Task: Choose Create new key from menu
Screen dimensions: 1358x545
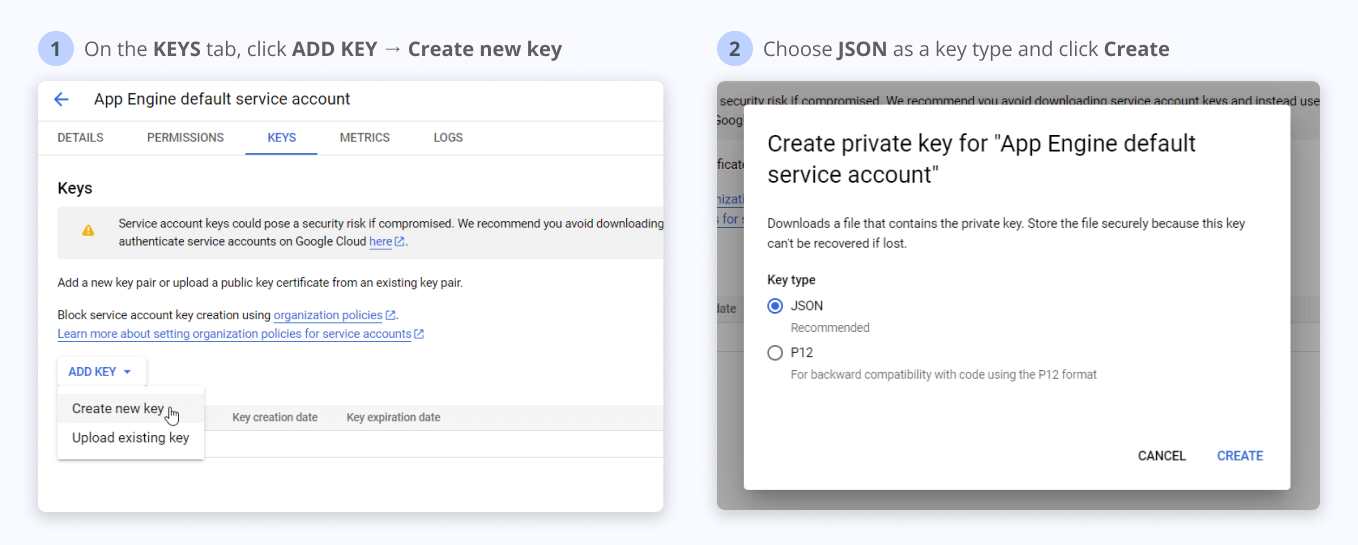Action: coord(118,408)
